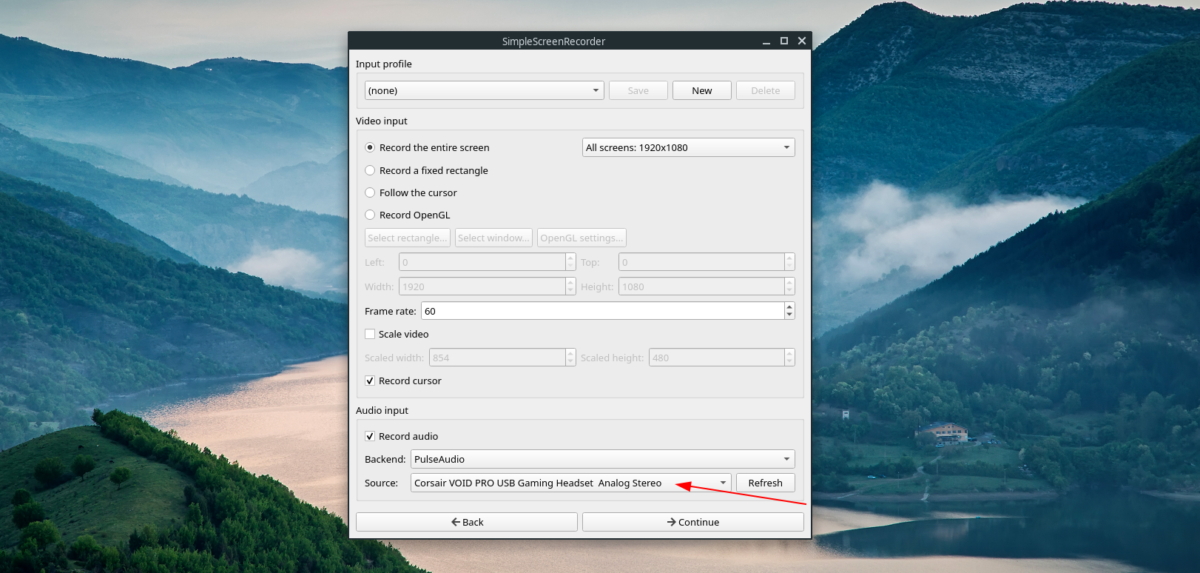Open the Source Corsair VOID PRO dropdown
Screen dimensions: 1200x573
[x=571, y=483]
